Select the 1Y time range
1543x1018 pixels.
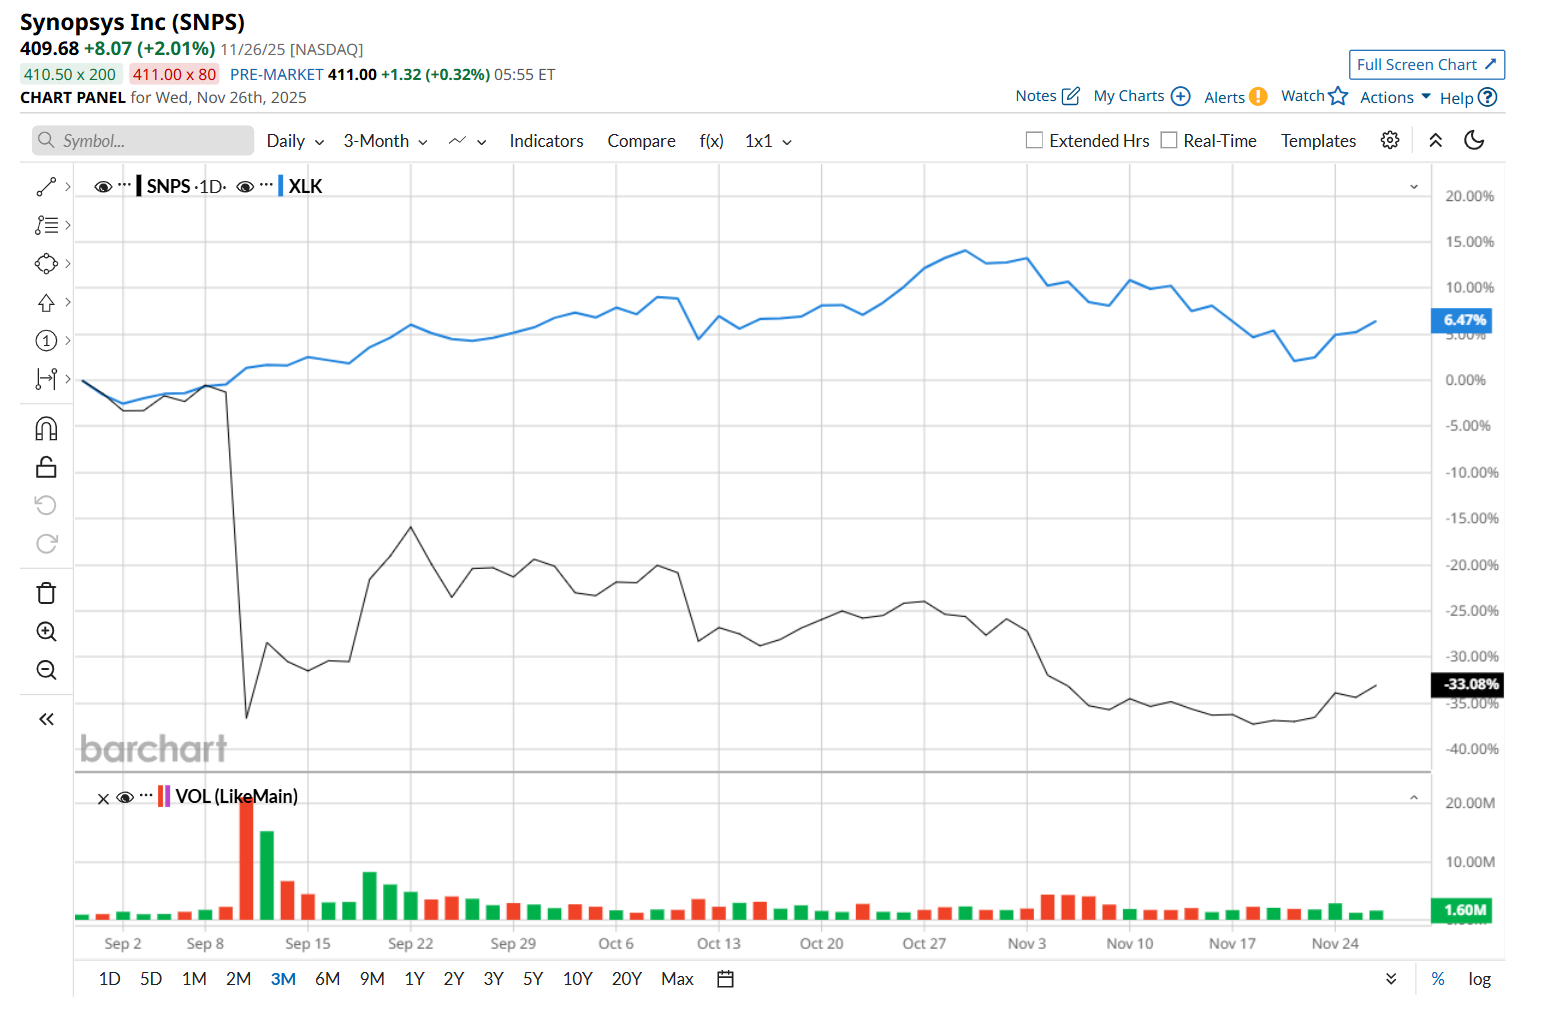414,979
